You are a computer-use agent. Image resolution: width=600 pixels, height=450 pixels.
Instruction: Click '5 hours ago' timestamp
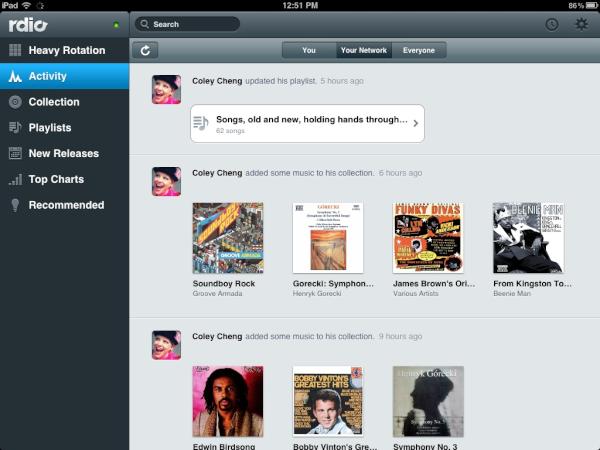(x=342, y=81)
